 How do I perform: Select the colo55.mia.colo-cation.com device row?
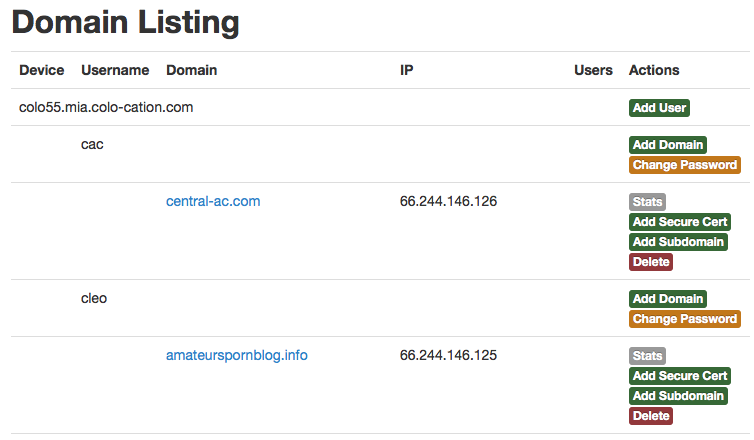click(x=106, y=107)
